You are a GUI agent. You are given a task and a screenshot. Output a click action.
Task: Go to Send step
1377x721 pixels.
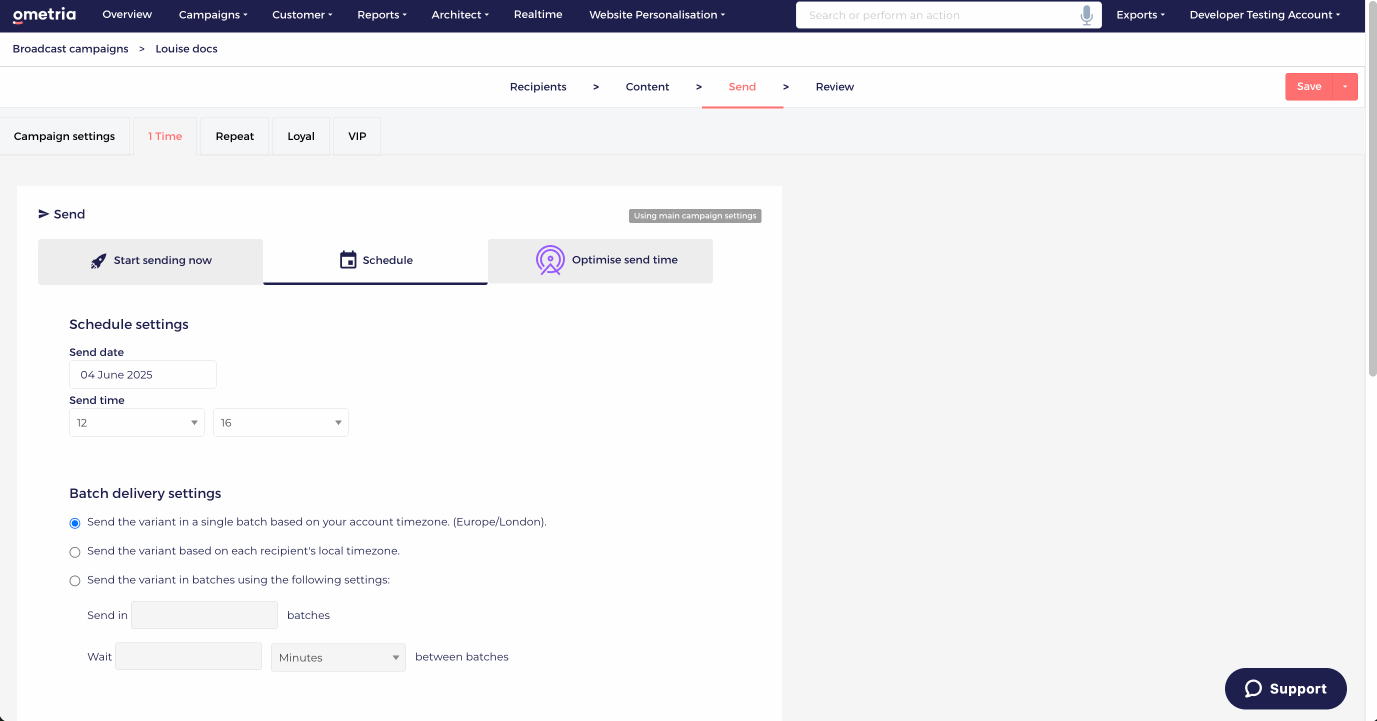(742, 87)
